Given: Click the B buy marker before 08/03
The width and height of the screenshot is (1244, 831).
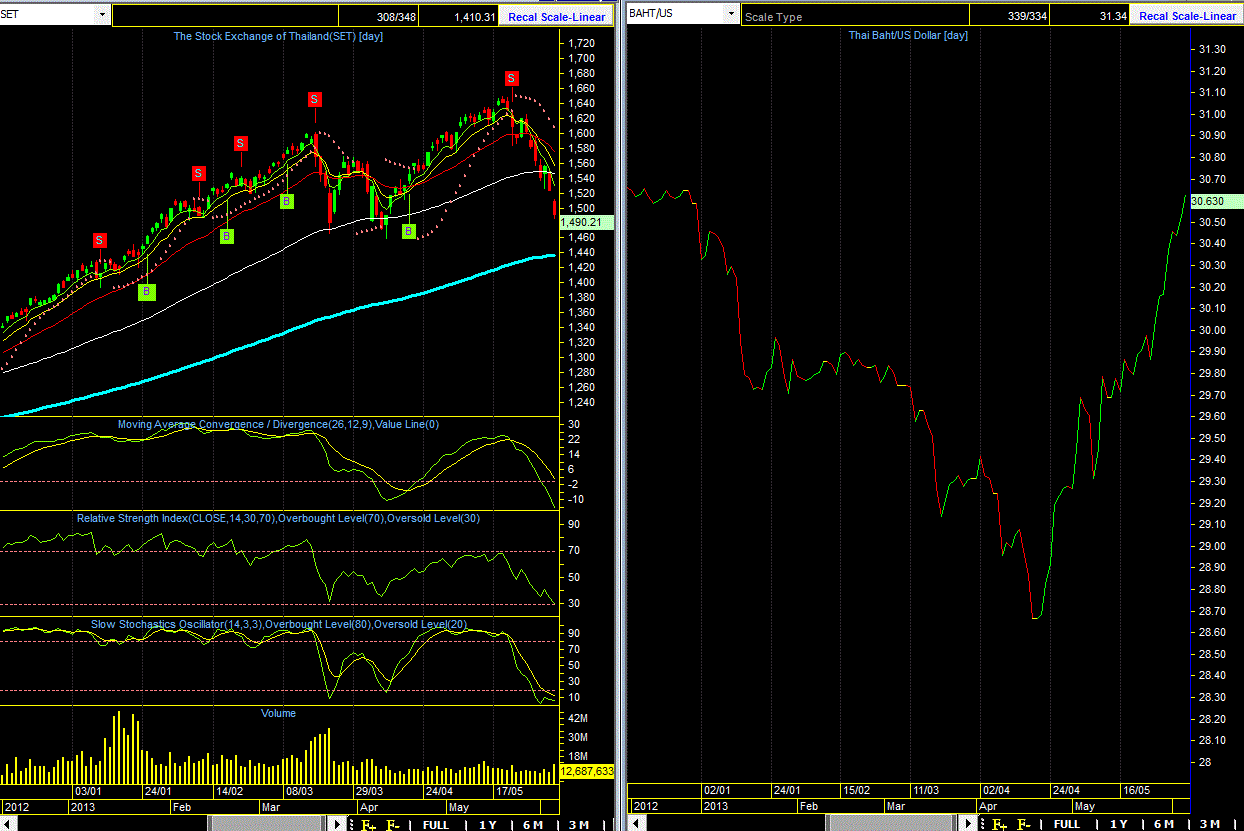Looking at the screenshot, I should [286, 201].
